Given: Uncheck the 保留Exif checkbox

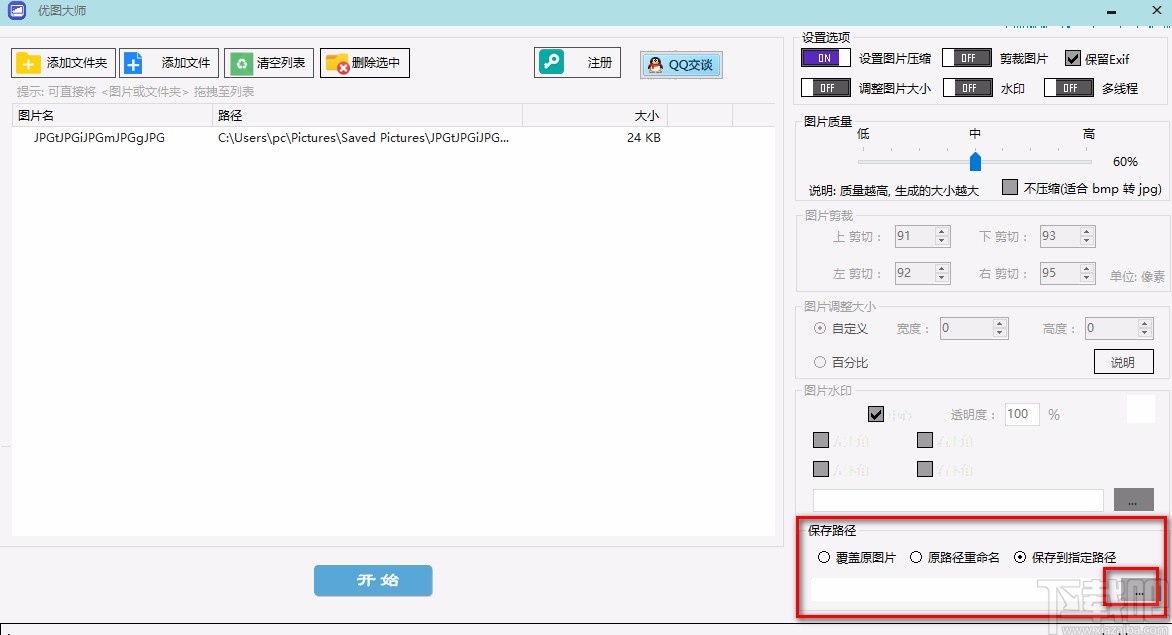Looking at the screenshot, I should click(x=1075, y=57).
